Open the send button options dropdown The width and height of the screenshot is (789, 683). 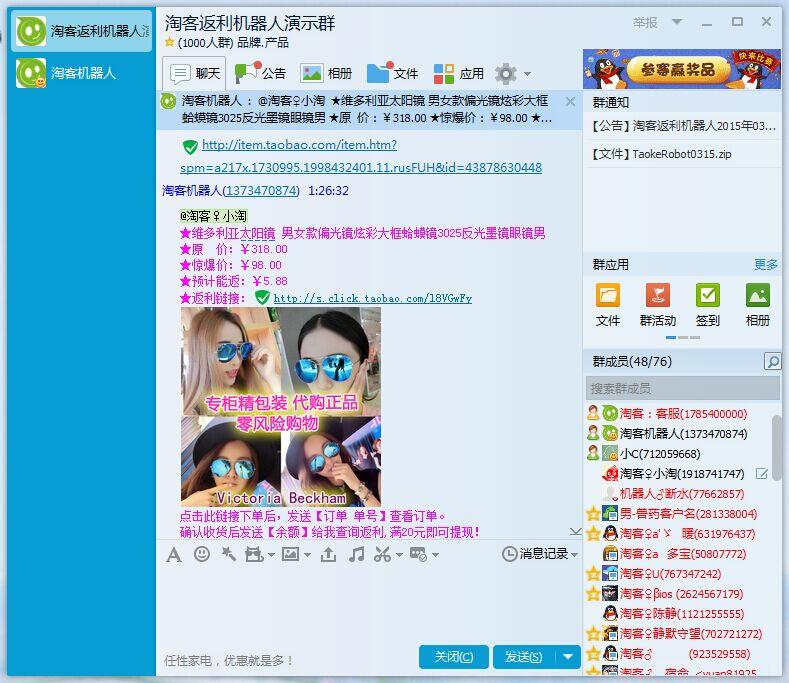tap(568, 657)
